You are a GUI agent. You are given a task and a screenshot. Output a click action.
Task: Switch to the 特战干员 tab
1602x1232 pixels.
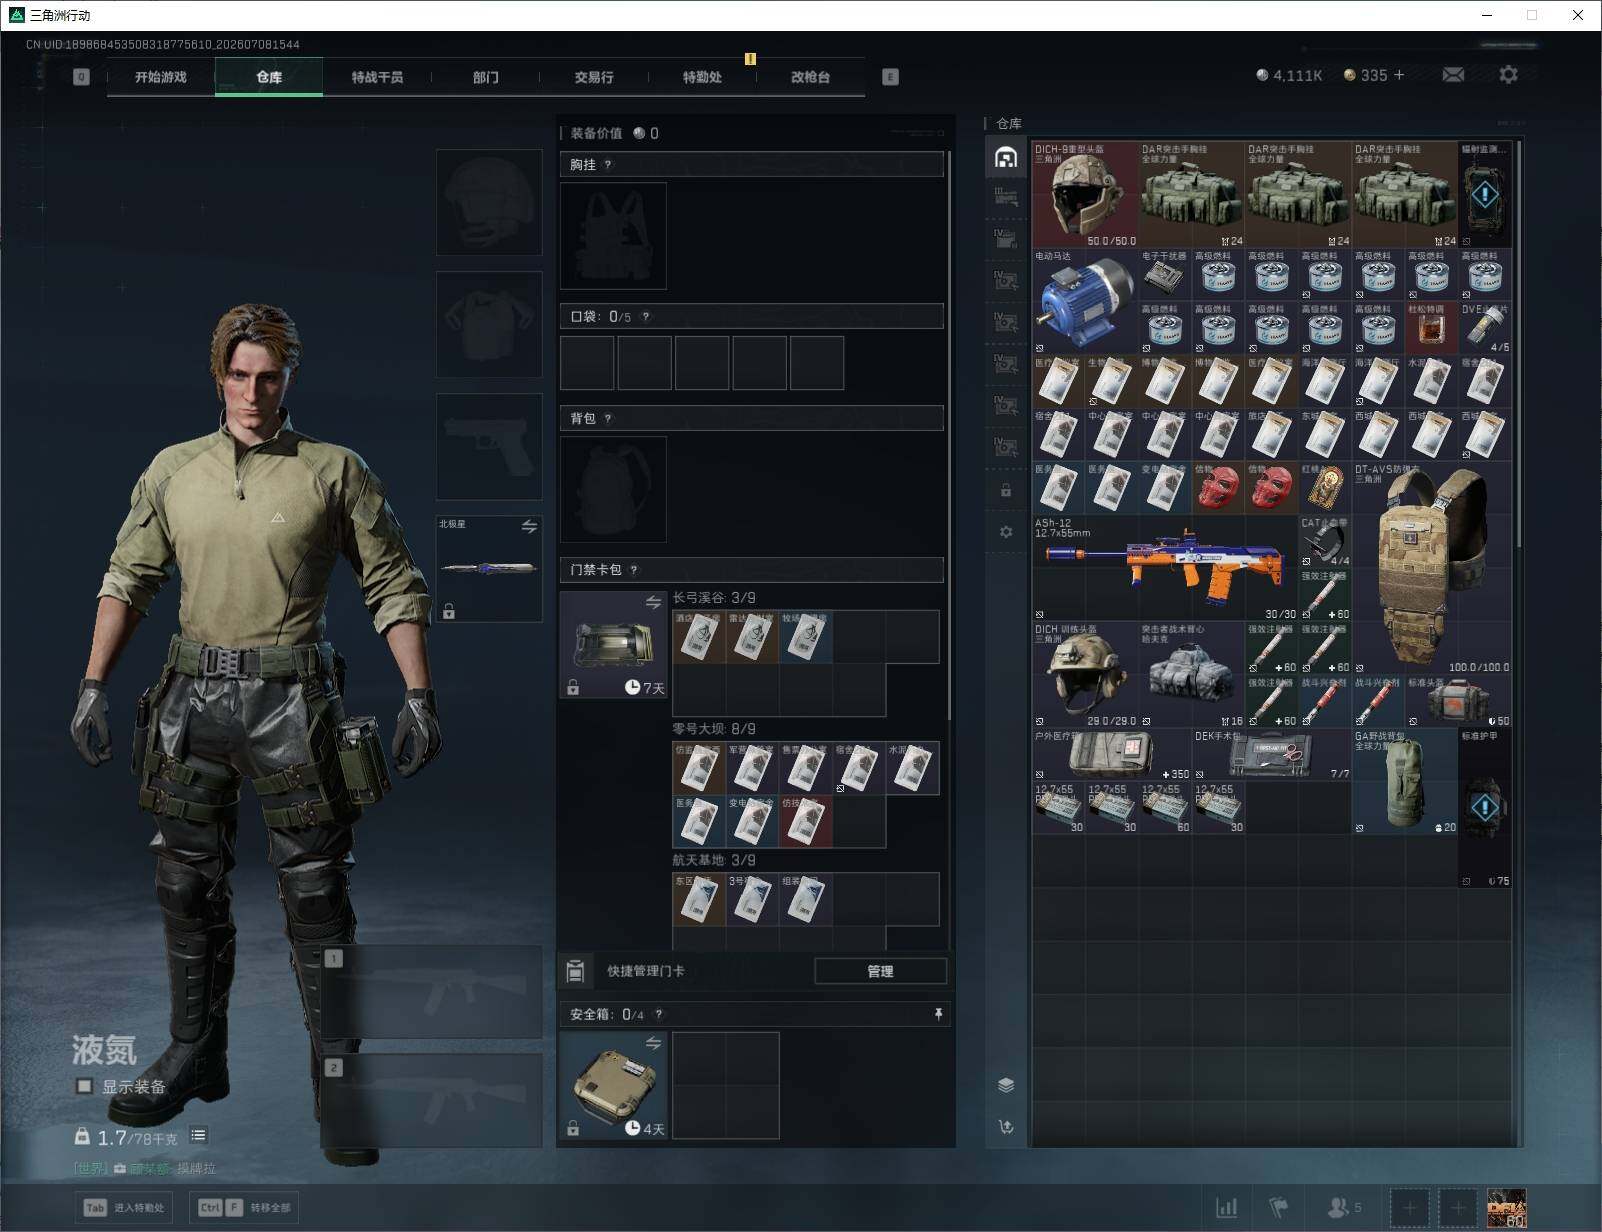point(377,77)
